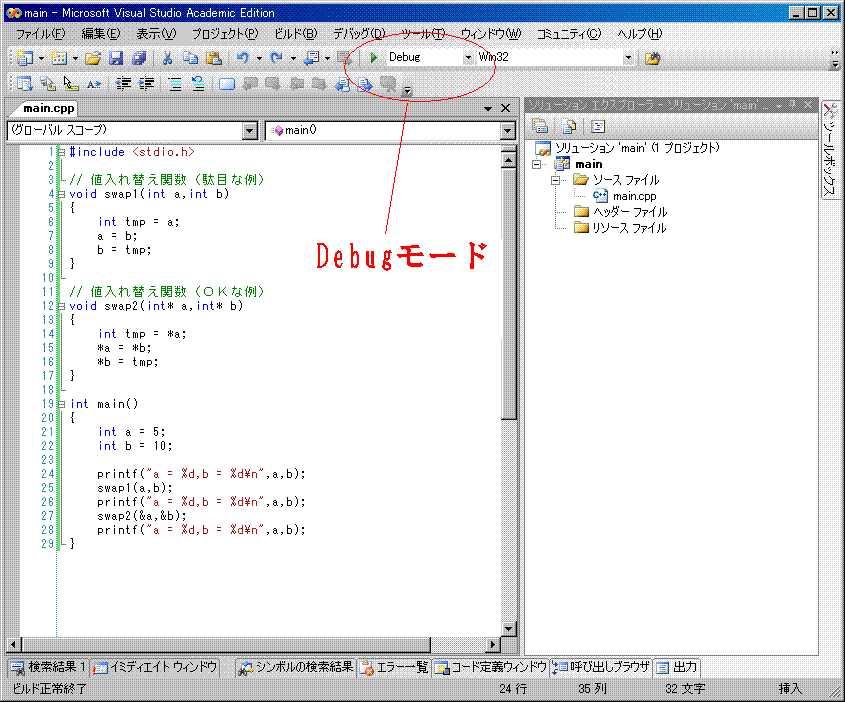
Task: Open the Project menu (プロジェクト)
Action: pos(225,33)
